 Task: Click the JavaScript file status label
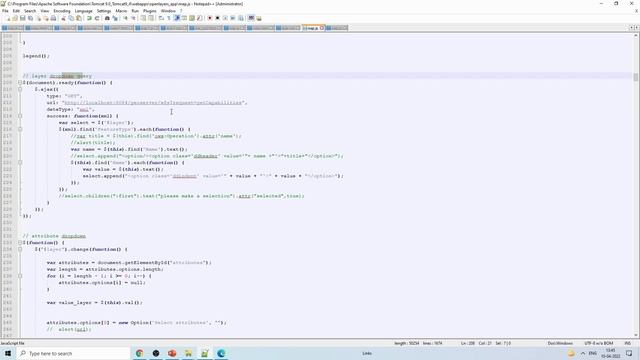[x=12, y=343]
